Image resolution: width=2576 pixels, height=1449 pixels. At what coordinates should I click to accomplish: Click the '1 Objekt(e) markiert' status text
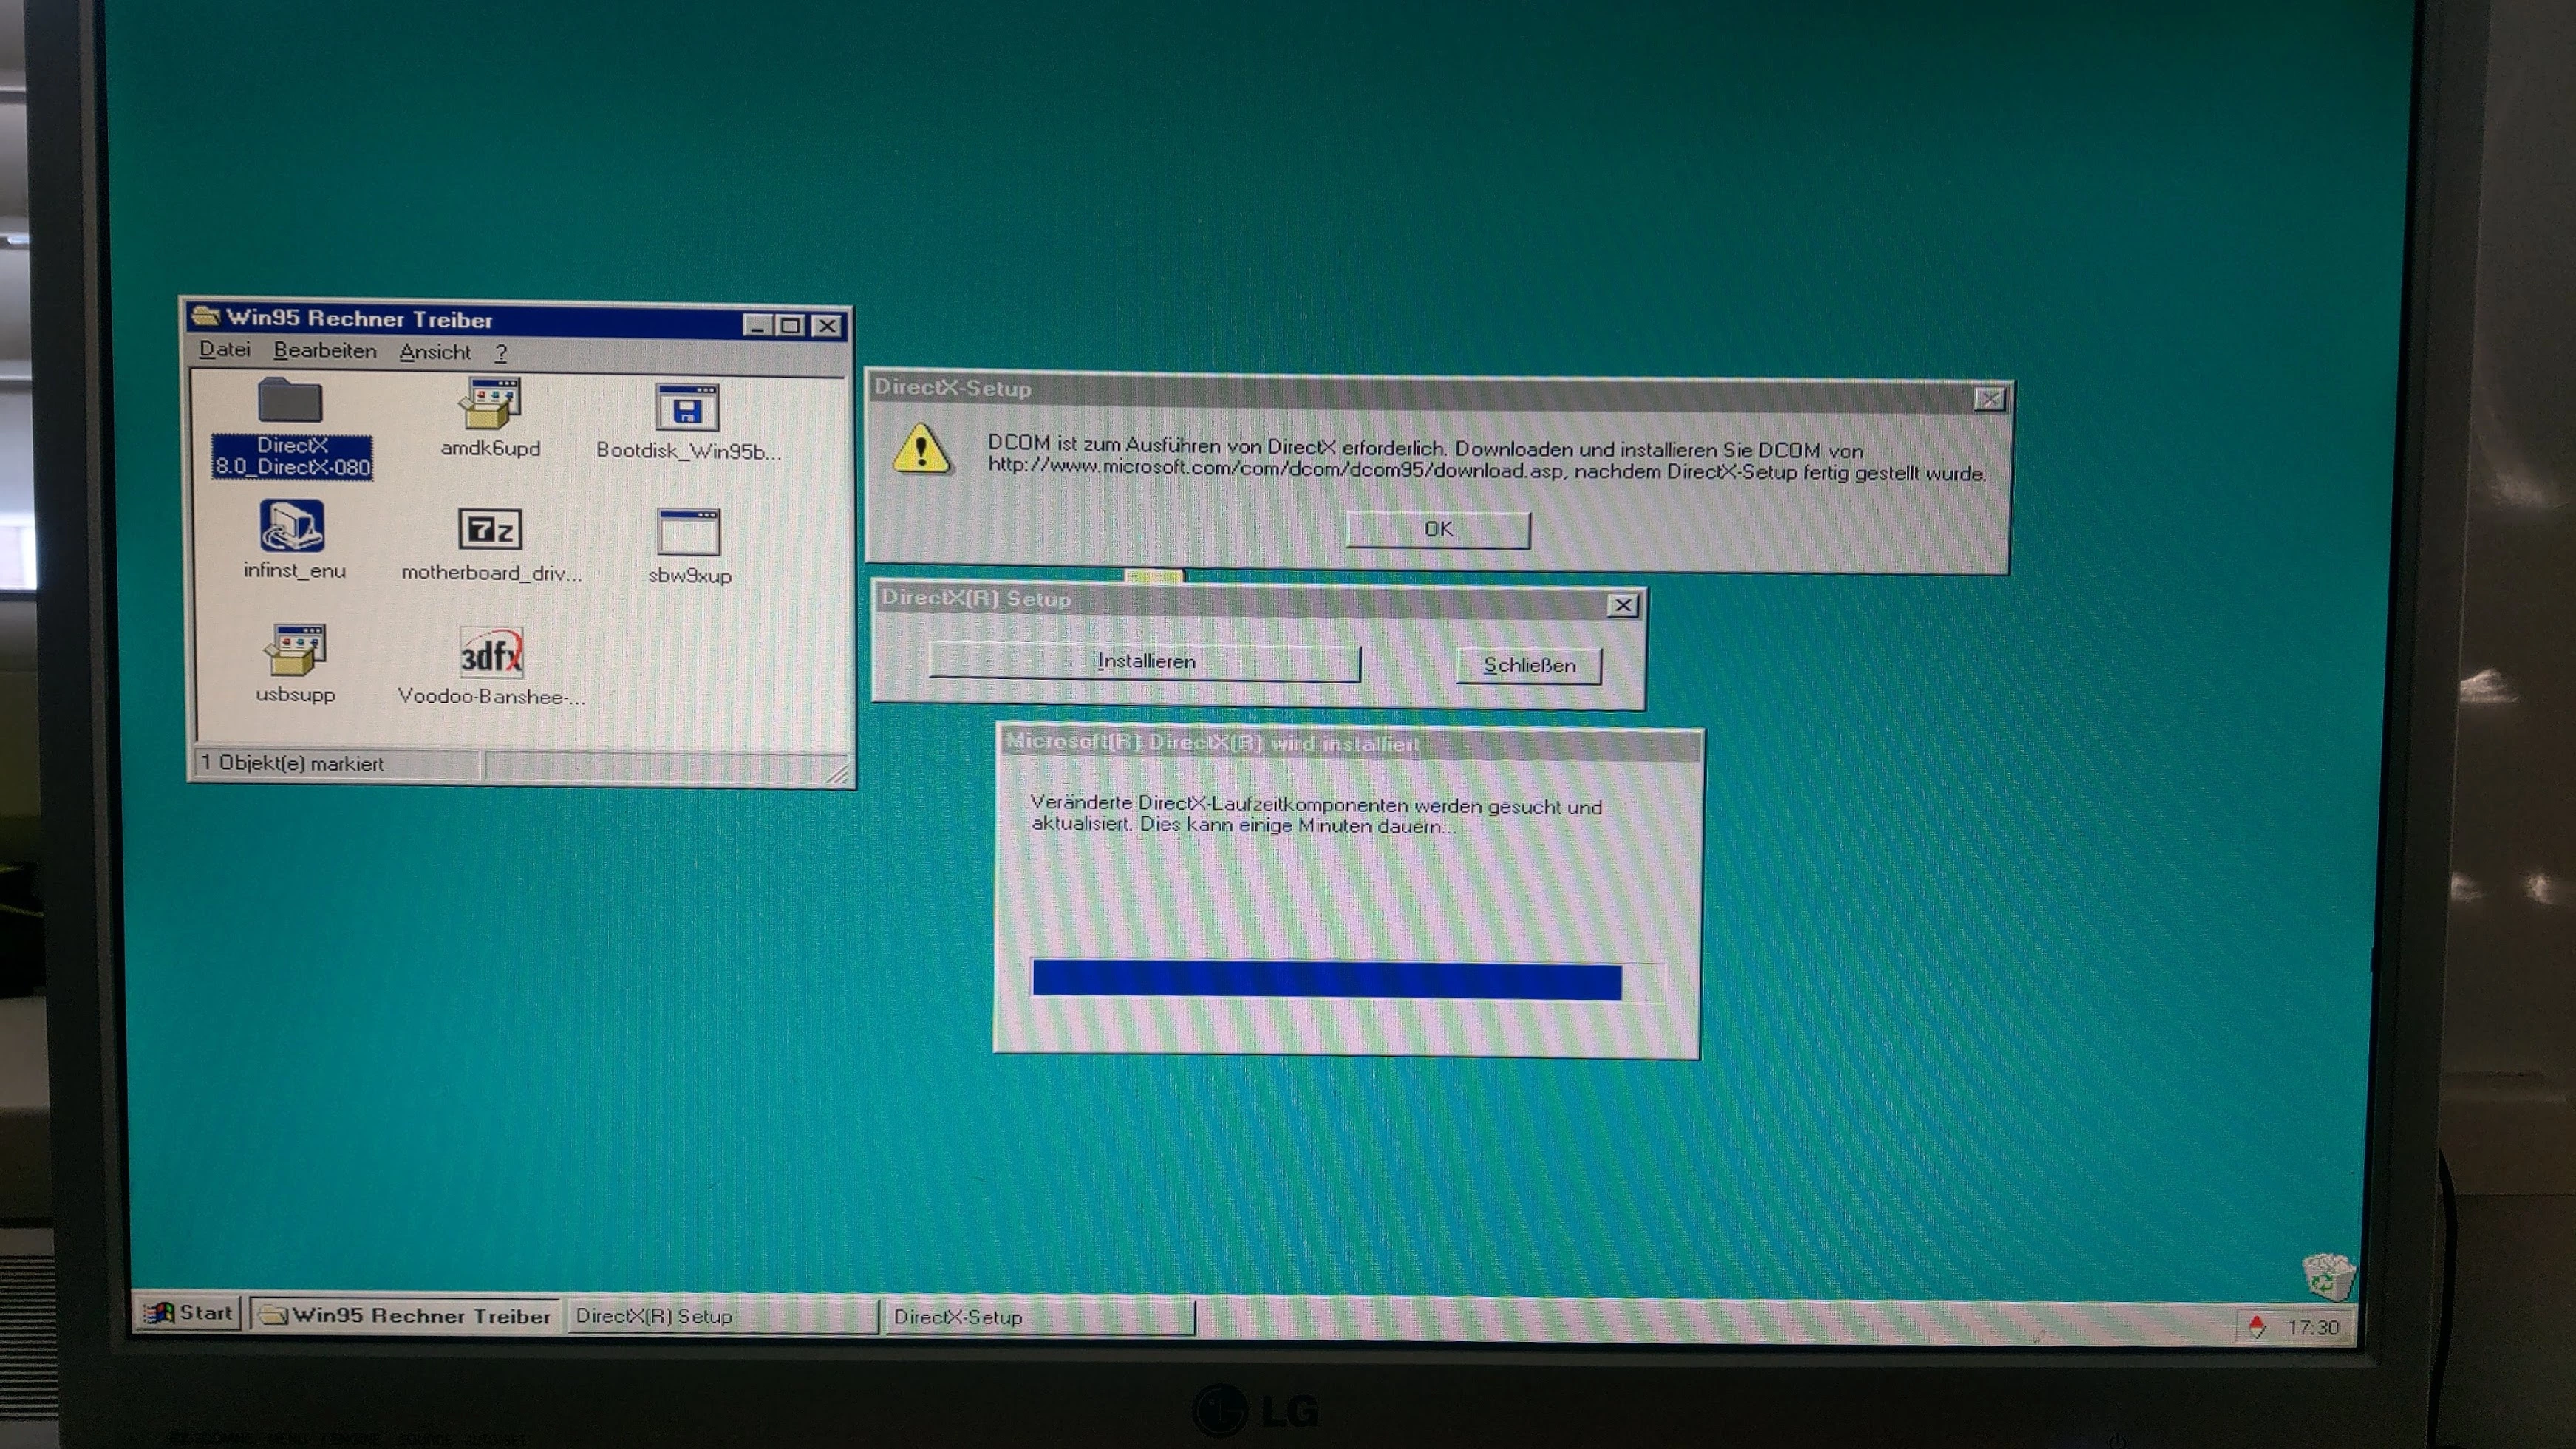292,763
